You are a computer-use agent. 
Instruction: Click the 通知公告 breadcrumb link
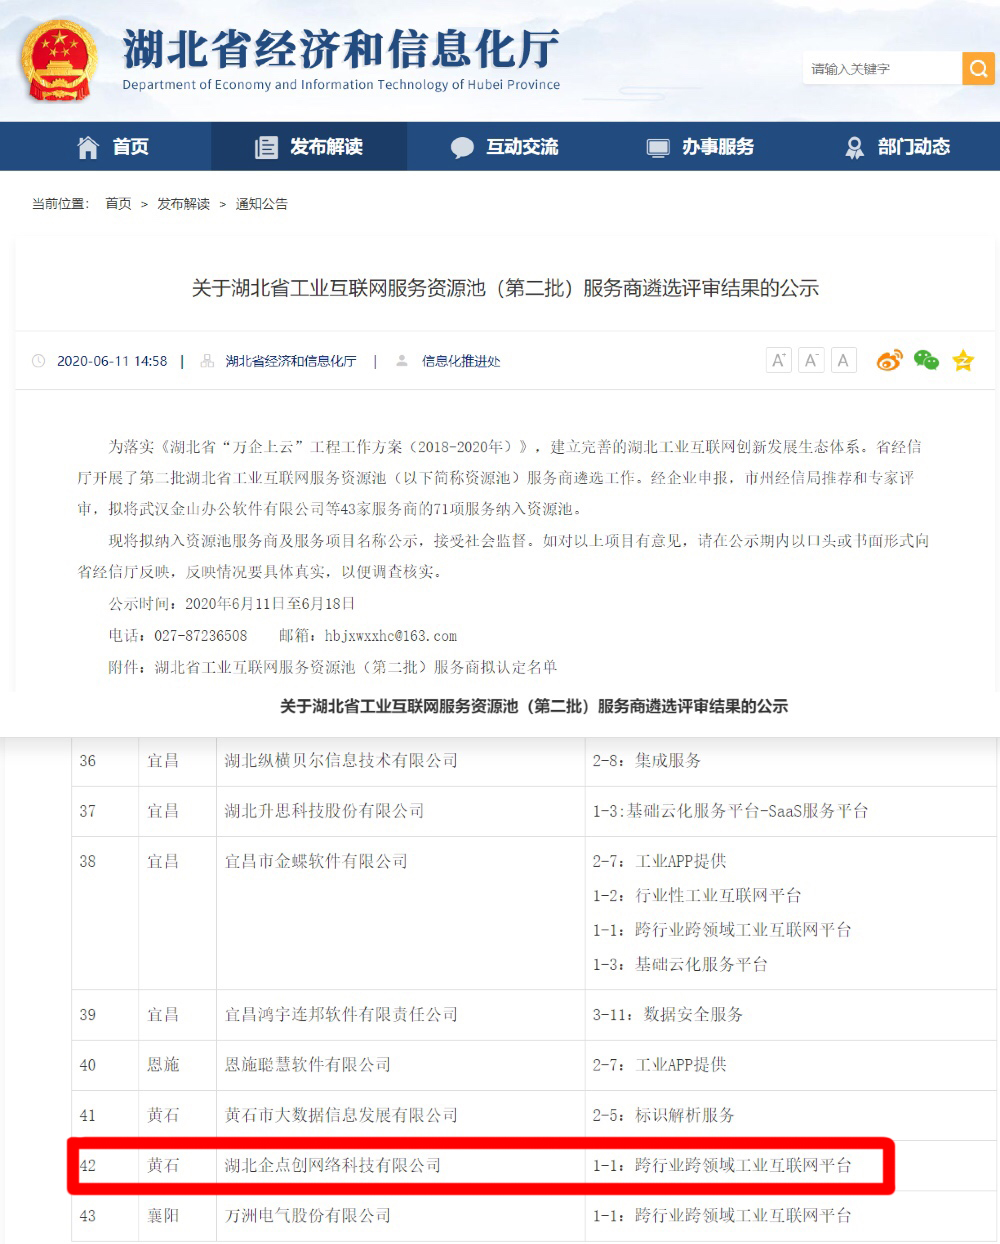261,204
